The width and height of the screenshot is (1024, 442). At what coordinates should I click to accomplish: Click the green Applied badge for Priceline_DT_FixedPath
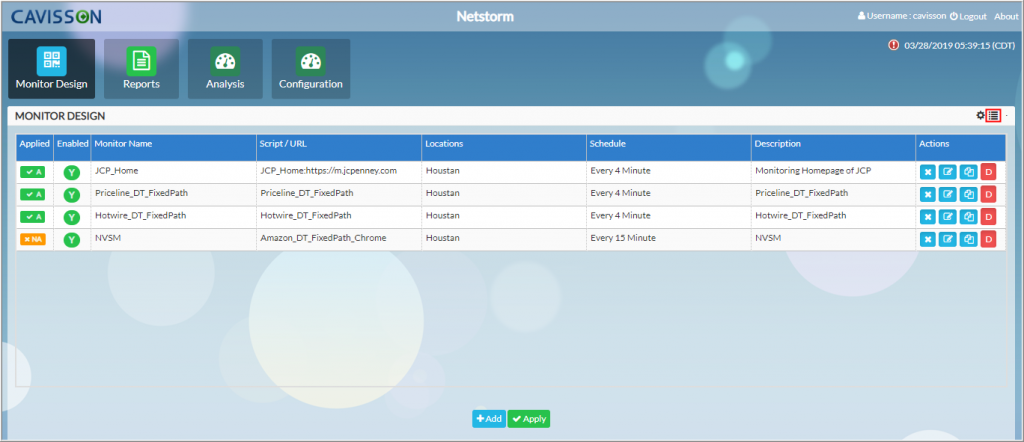coord(33,195)
